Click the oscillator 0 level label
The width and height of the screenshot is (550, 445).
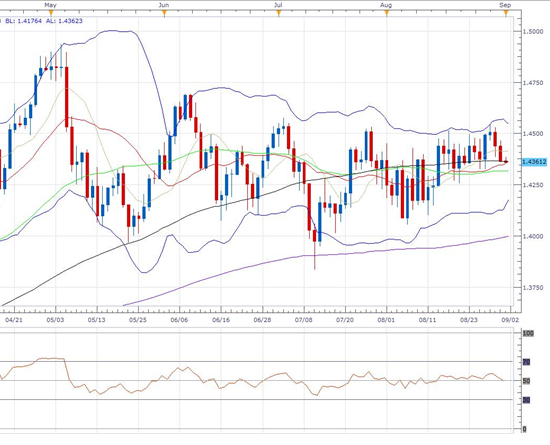[524, 429]
